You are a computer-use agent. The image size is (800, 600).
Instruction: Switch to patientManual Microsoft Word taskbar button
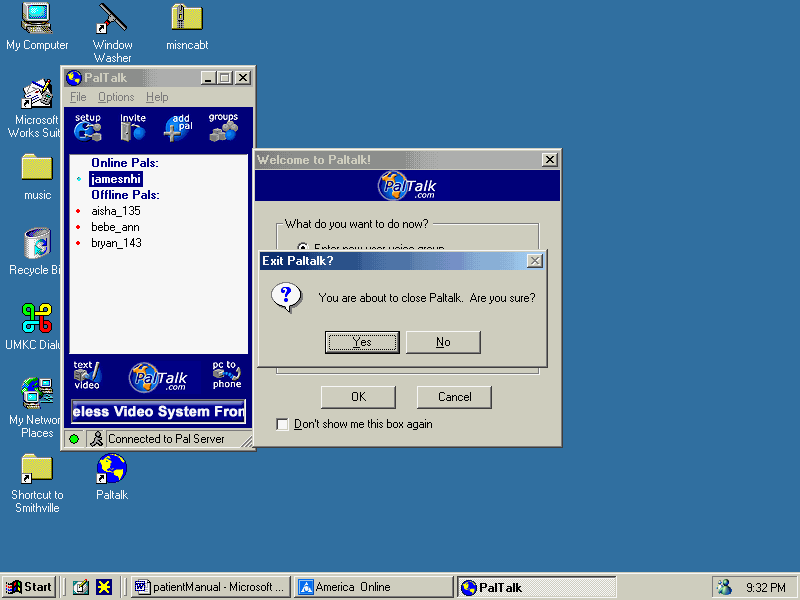click(211, 587)
